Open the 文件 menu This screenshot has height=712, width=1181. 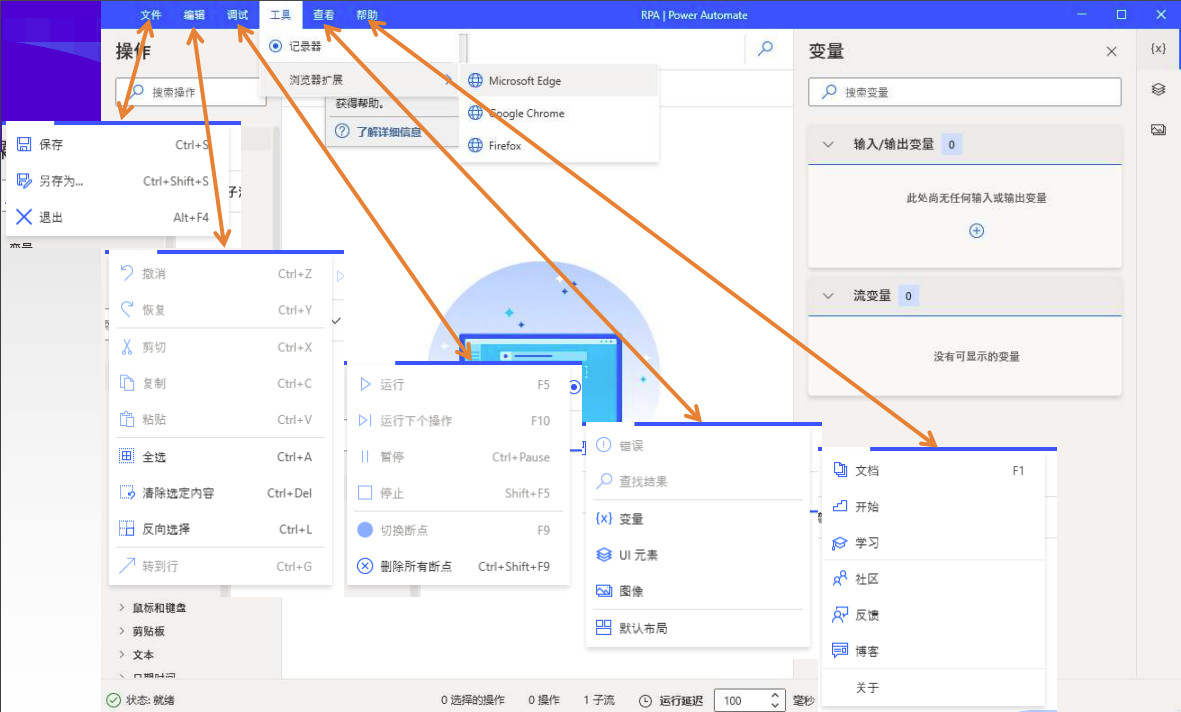[151, 15]
